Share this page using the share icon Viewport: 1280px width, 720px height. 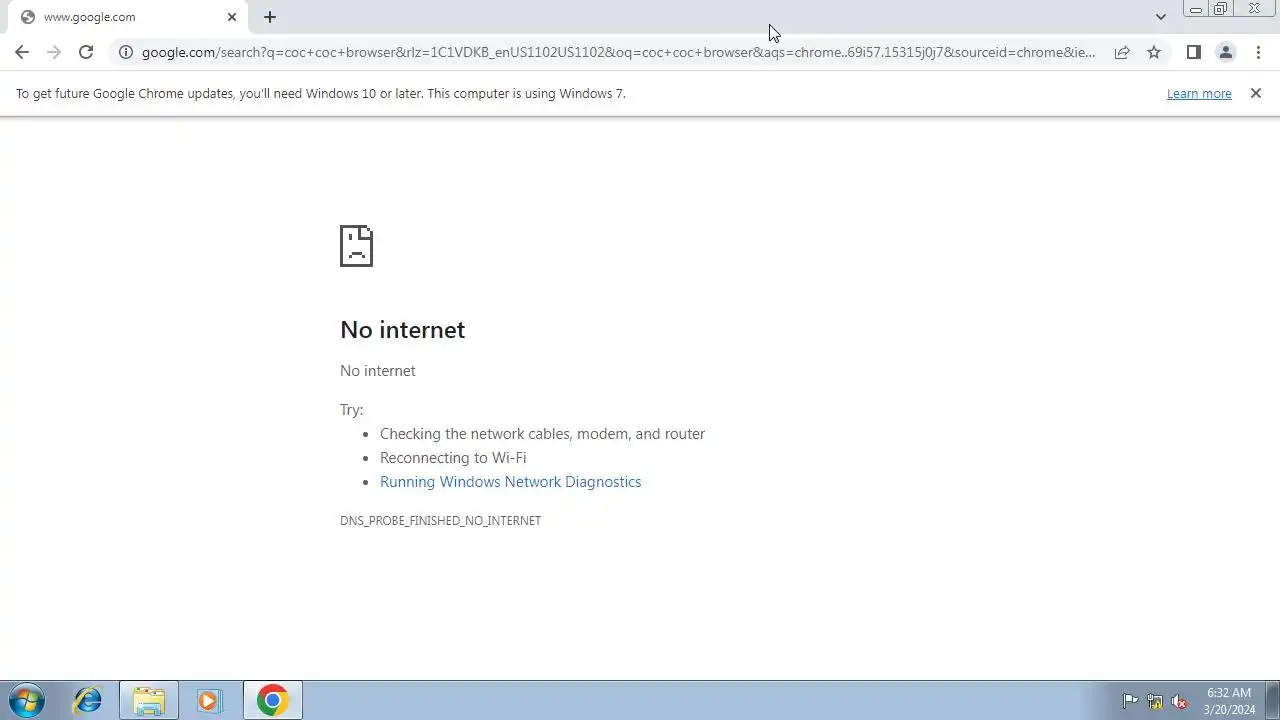(1122, 52)
